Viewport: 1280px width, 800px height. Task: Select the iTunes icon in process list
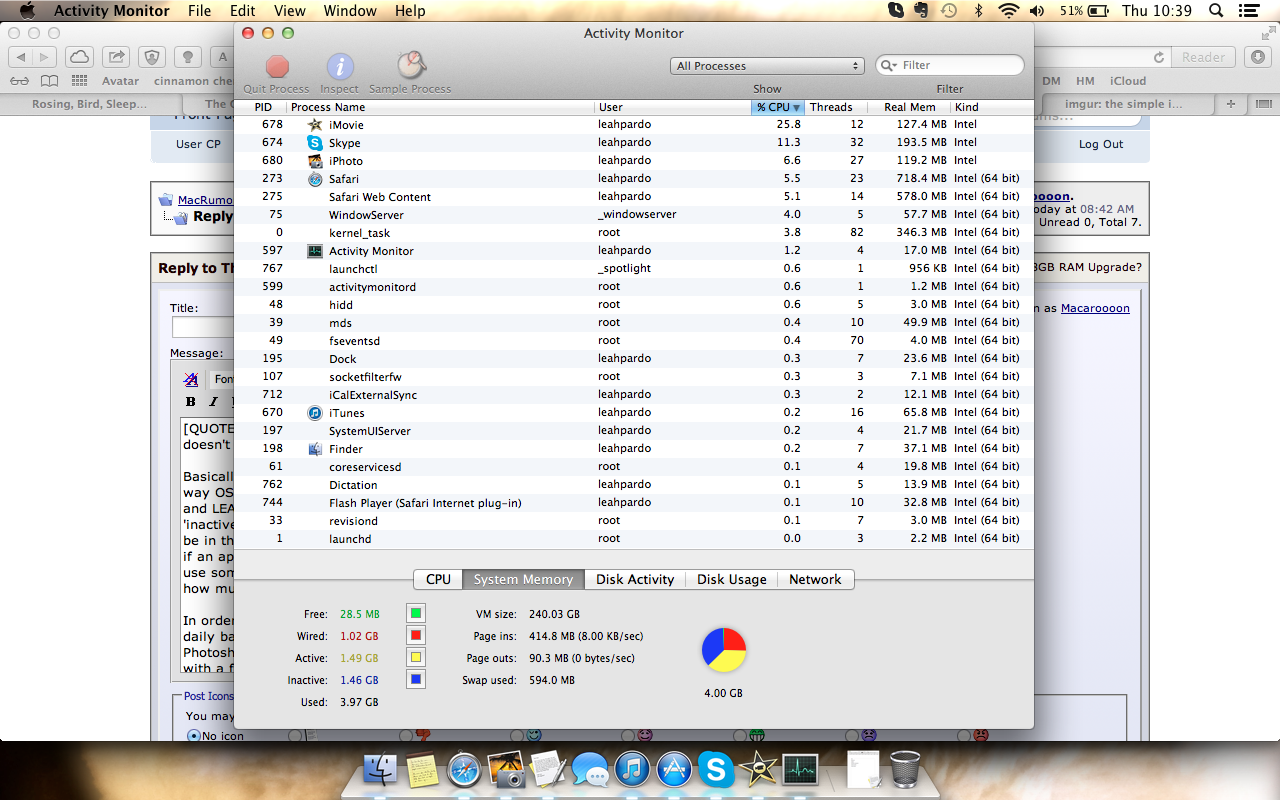pyautogui.click(x=315, y=412)
